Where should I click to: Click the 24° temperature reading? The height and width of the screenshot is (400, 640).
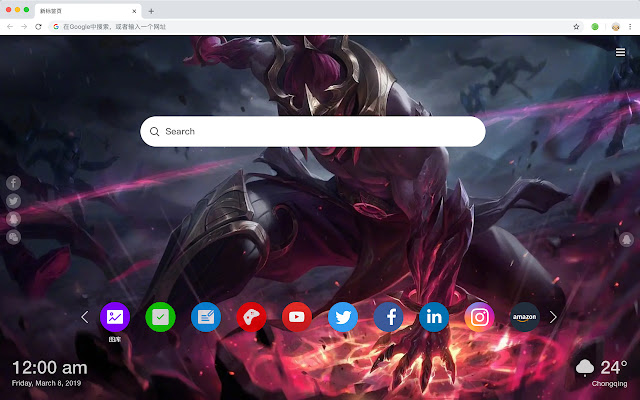[614, 367]
